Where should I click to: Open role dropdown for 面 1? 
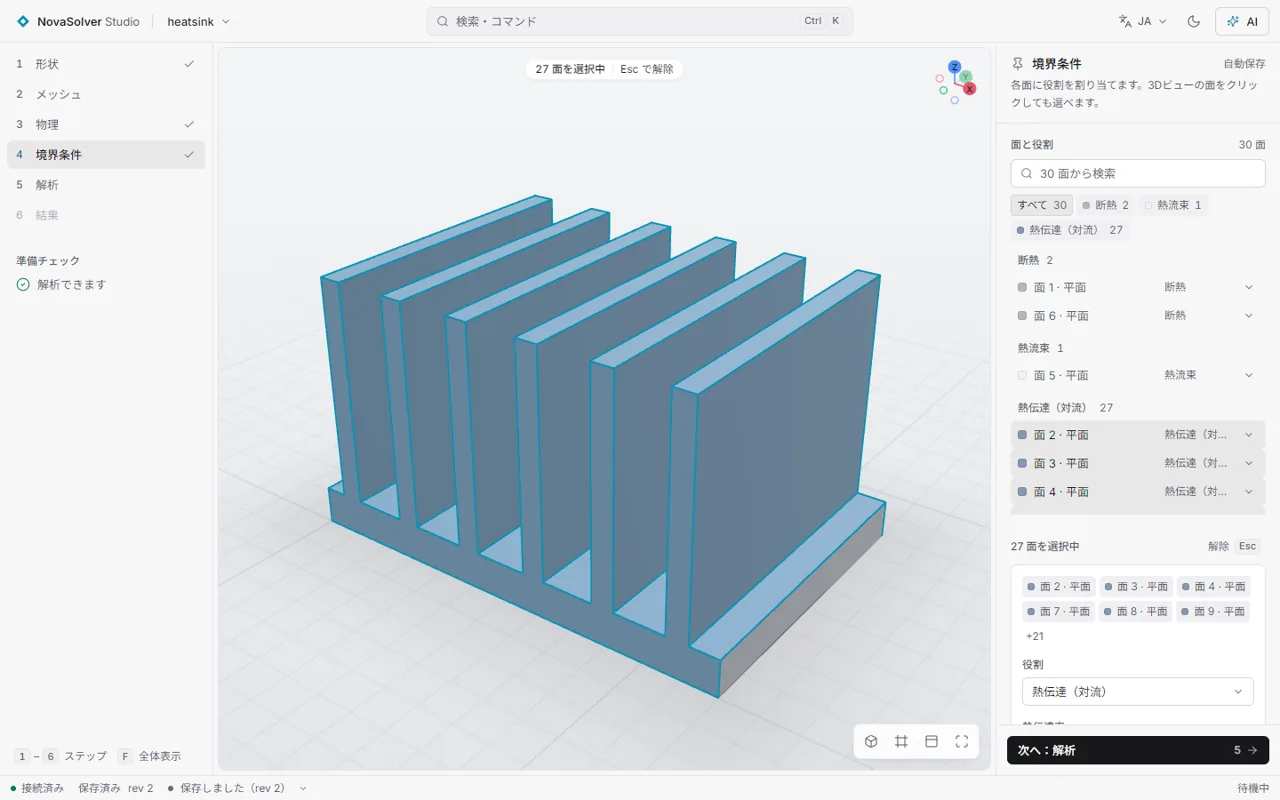pyautogui.click(x=1208, y=287)
